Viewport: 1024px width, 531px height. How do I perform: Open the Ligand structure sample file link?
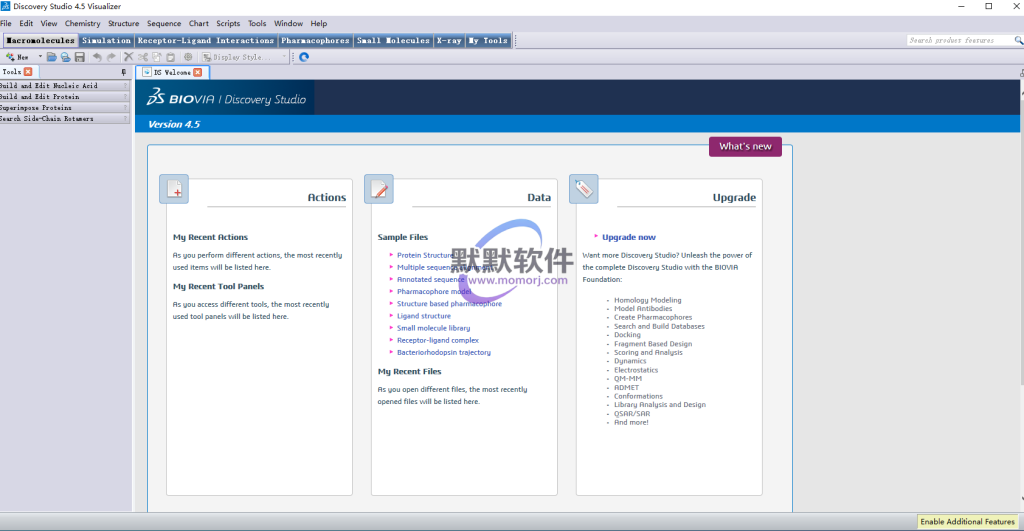pyautogui.click(x=424, y=316)
